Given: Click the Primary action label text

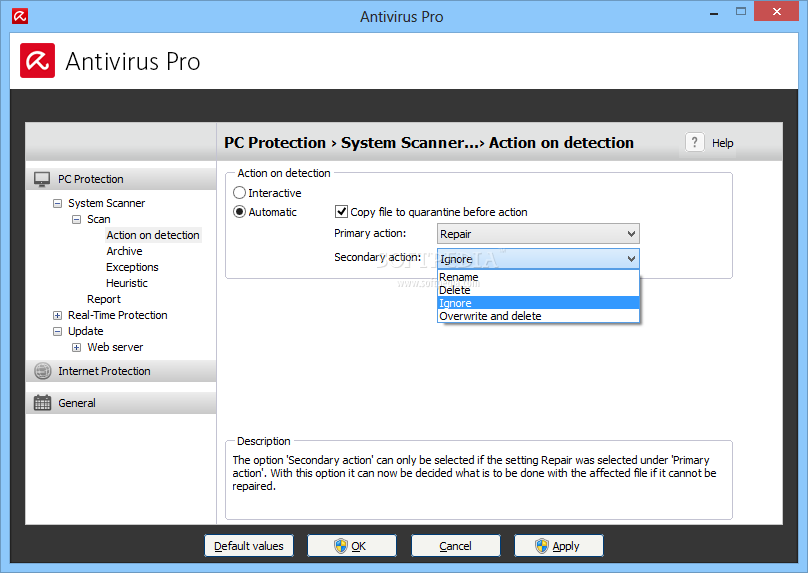Looking at the screenshot, I should point(370,233).
